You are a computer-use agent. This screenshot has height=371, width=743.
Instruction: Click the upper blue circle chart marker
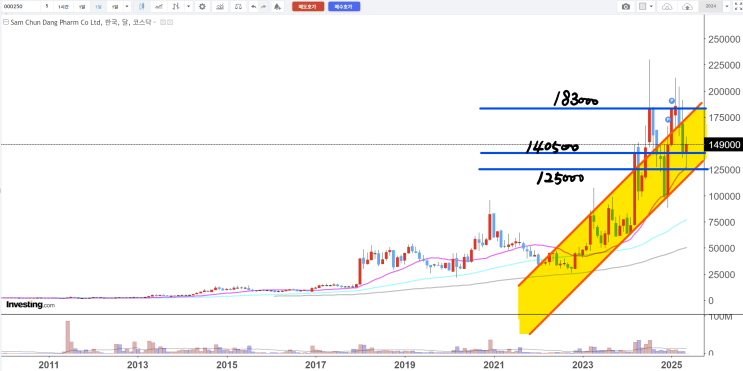pos(672,100)
